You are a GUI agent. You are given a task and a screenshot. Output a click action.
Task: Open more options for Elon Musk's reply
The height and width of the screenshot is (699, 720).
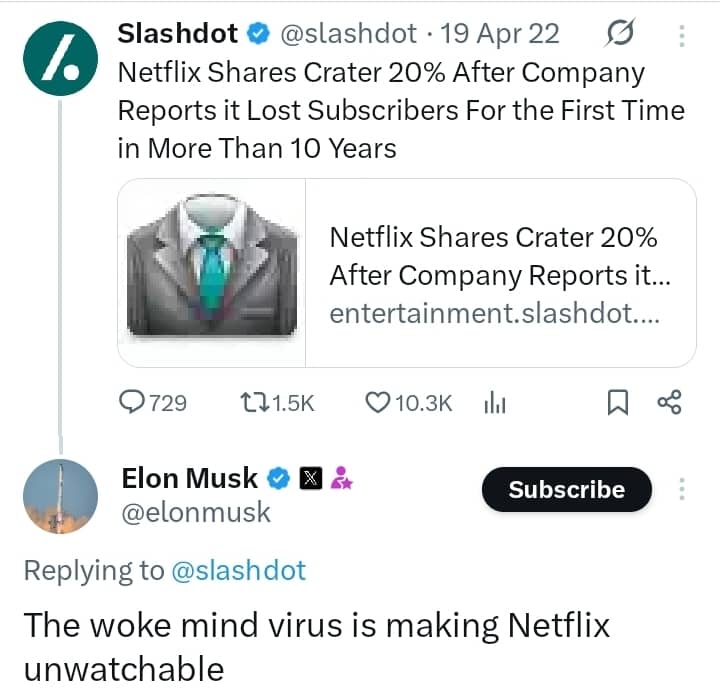tap(683, 490)
